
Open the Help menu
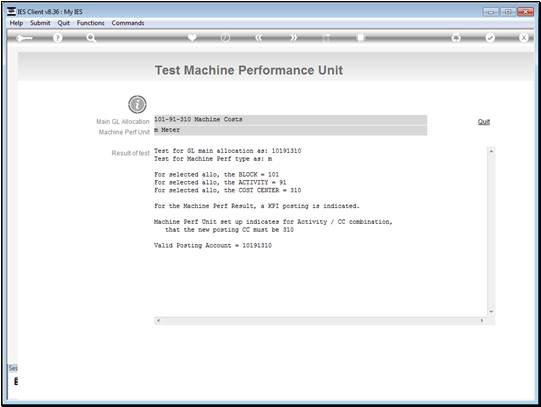click(x=16, y=23)
